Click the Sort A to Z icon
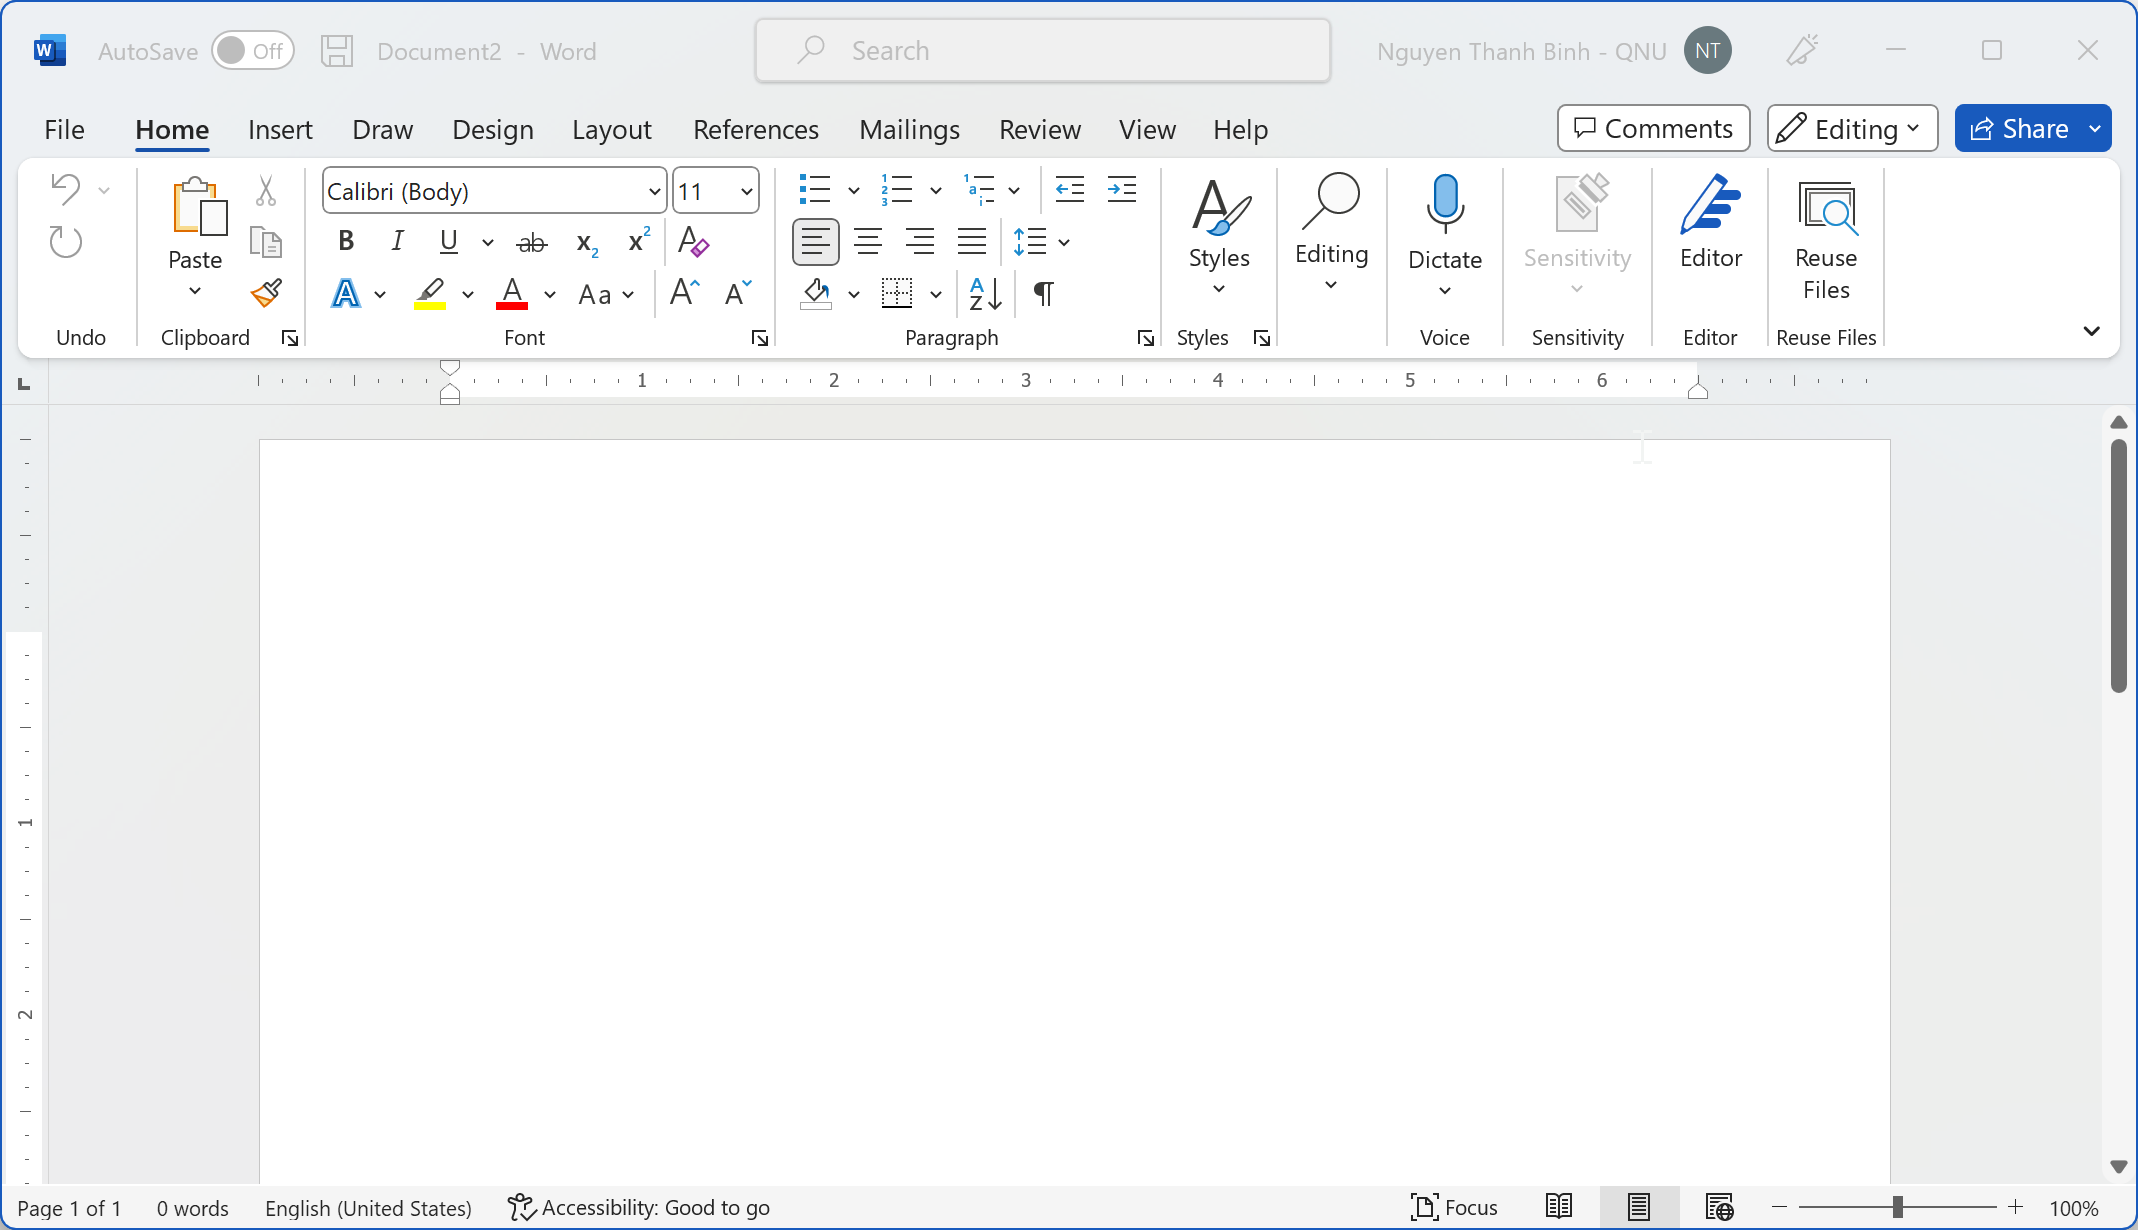The height and width of the screenshot is (1230, 2138). click(x=985, y=293)
